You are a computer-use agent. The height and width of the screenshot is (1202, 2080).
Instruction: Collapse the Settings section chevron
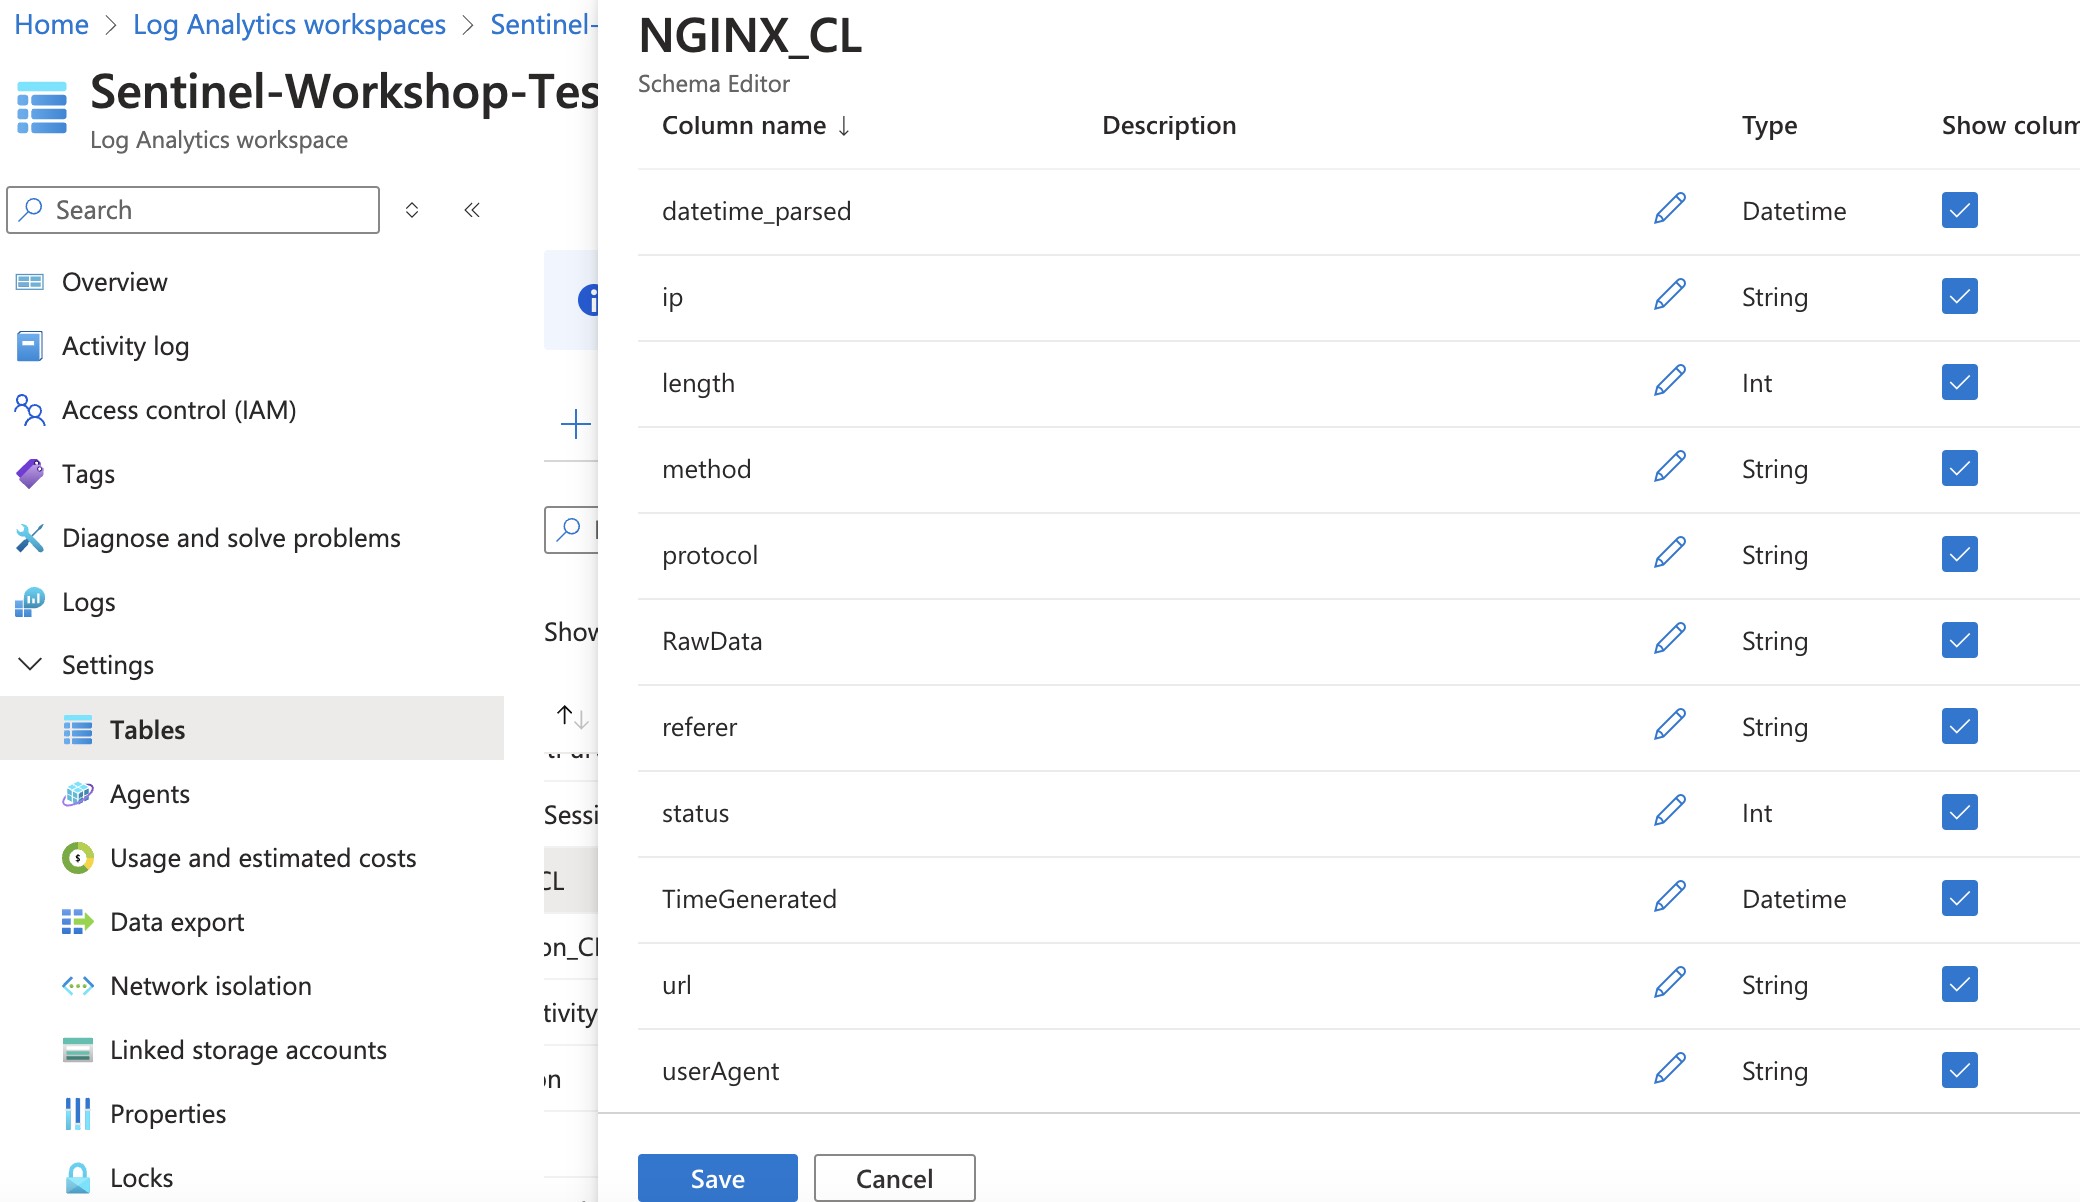pyautogui.click(x=31, y=664)
